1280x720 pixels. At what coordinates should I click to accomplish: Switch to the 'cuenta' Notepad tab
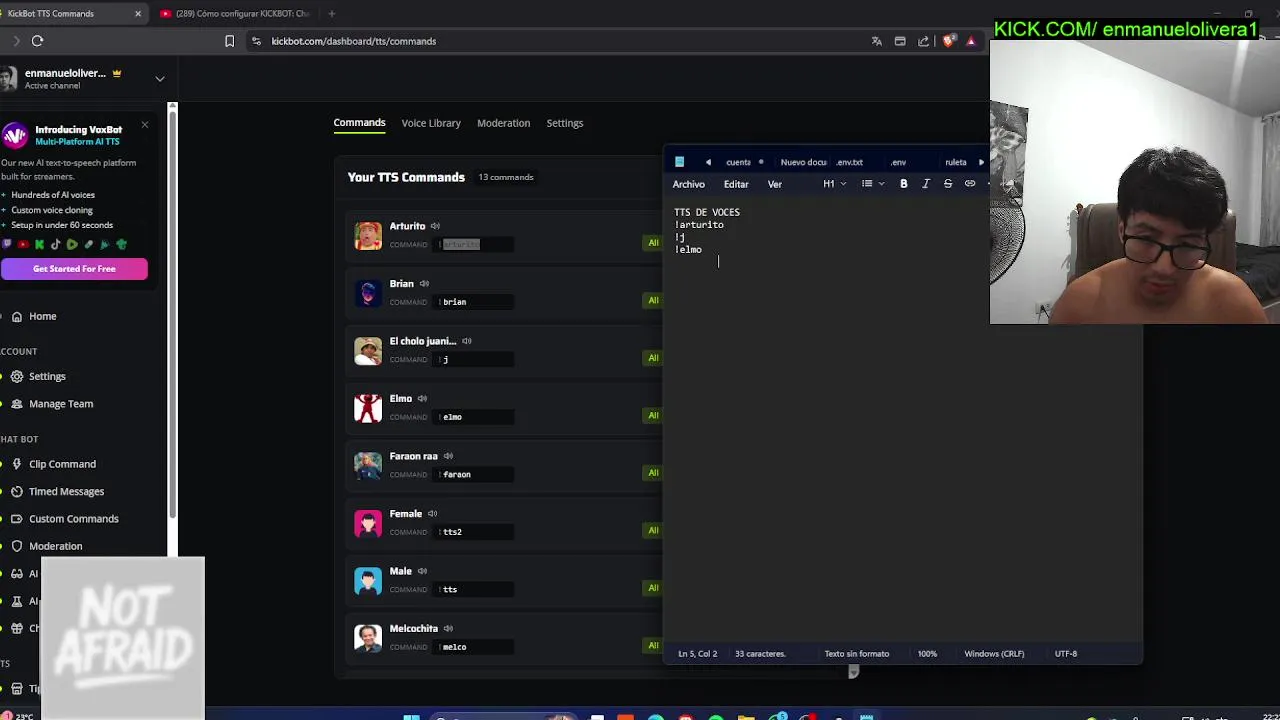[x=738, y=162]
